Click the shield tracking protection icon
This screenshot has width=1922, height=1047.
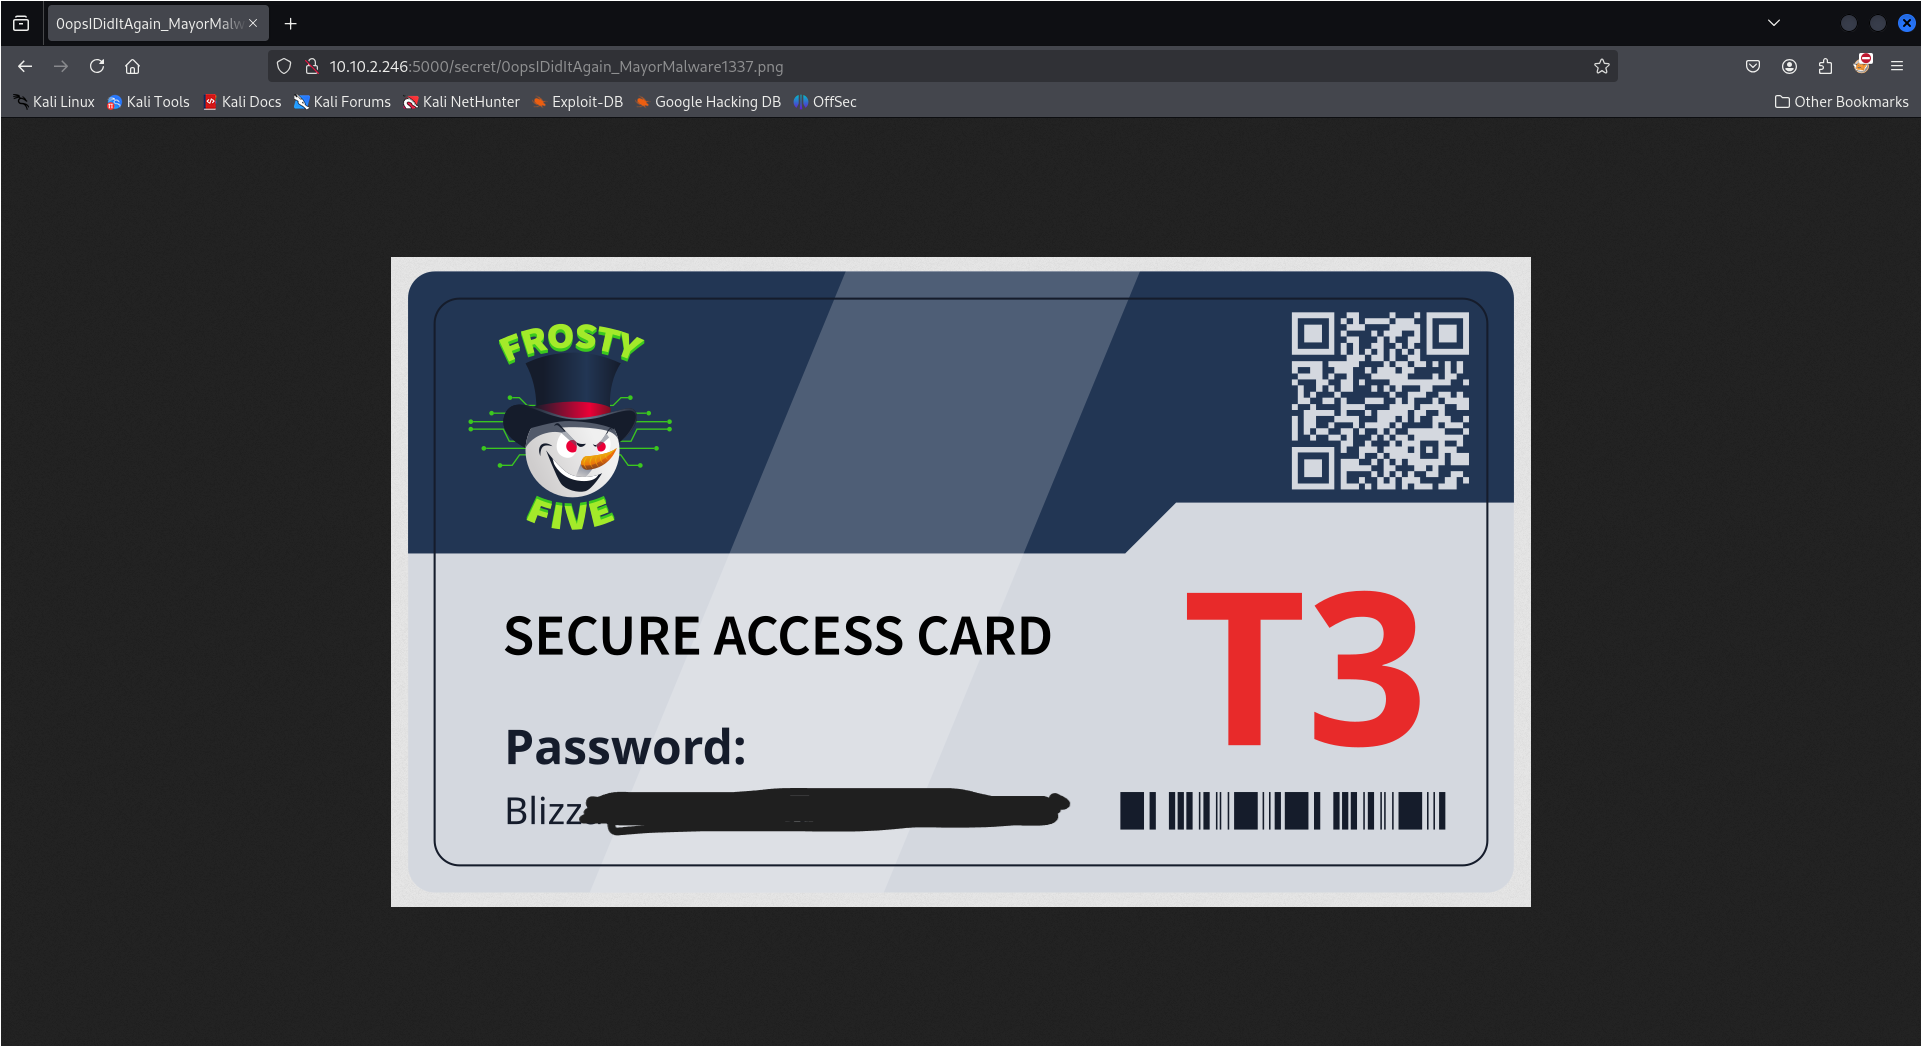(x=284, y=66)
